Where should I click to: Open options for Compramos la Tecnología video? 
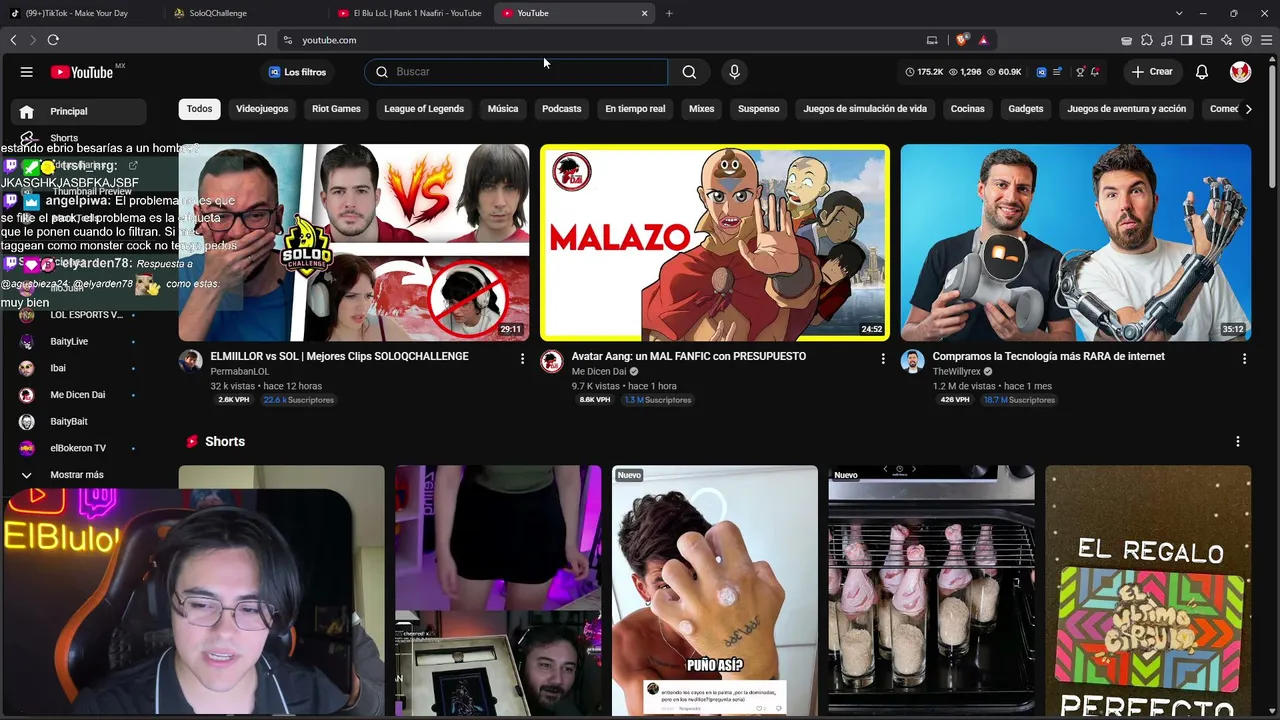[1244, 358]
